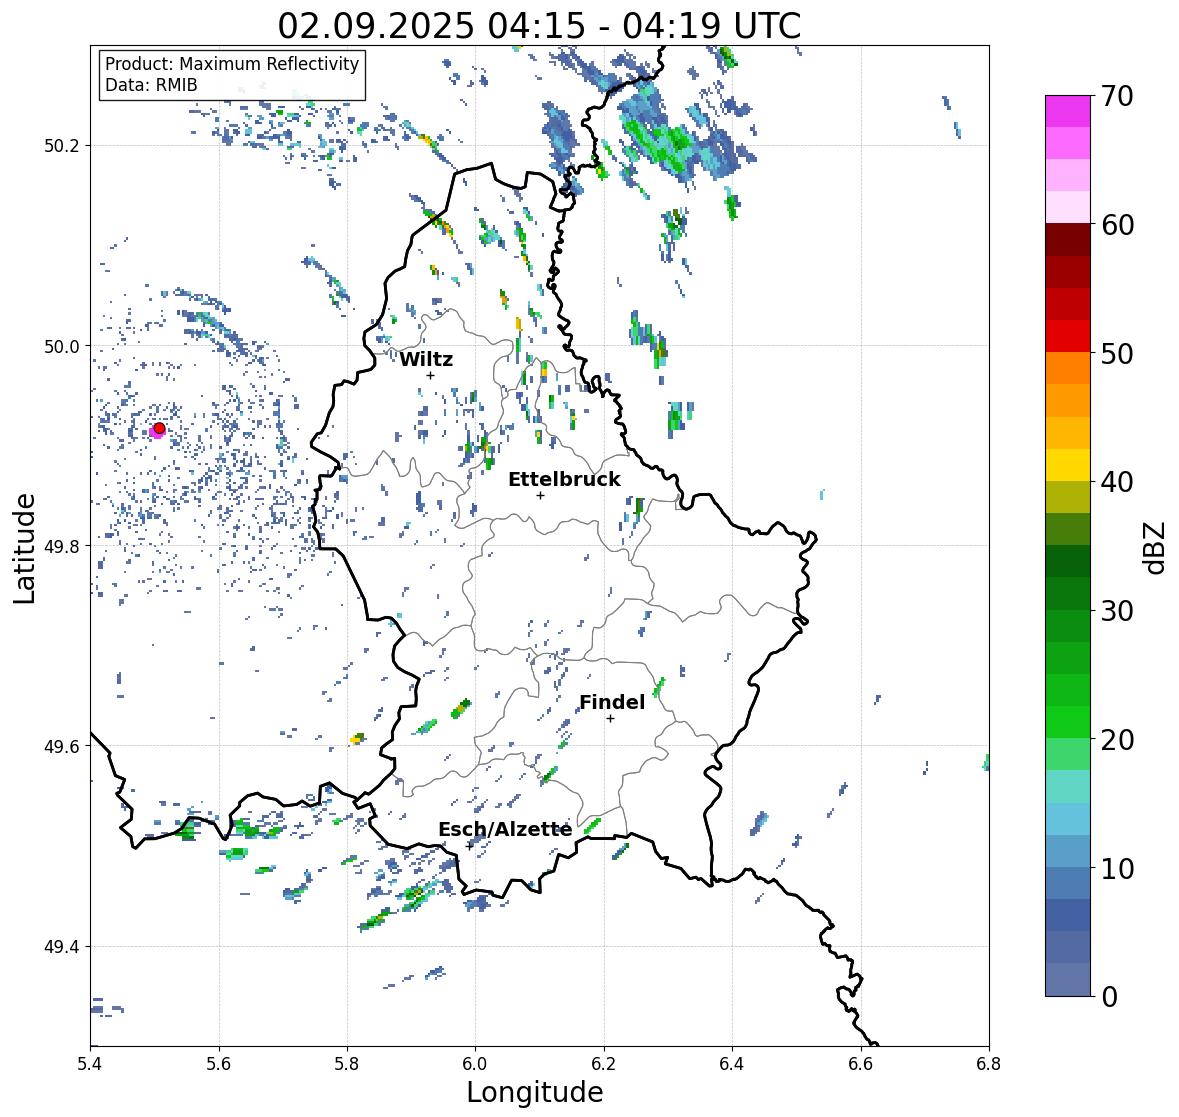Click the latitude tick label 49.6

tap(62, 746)
